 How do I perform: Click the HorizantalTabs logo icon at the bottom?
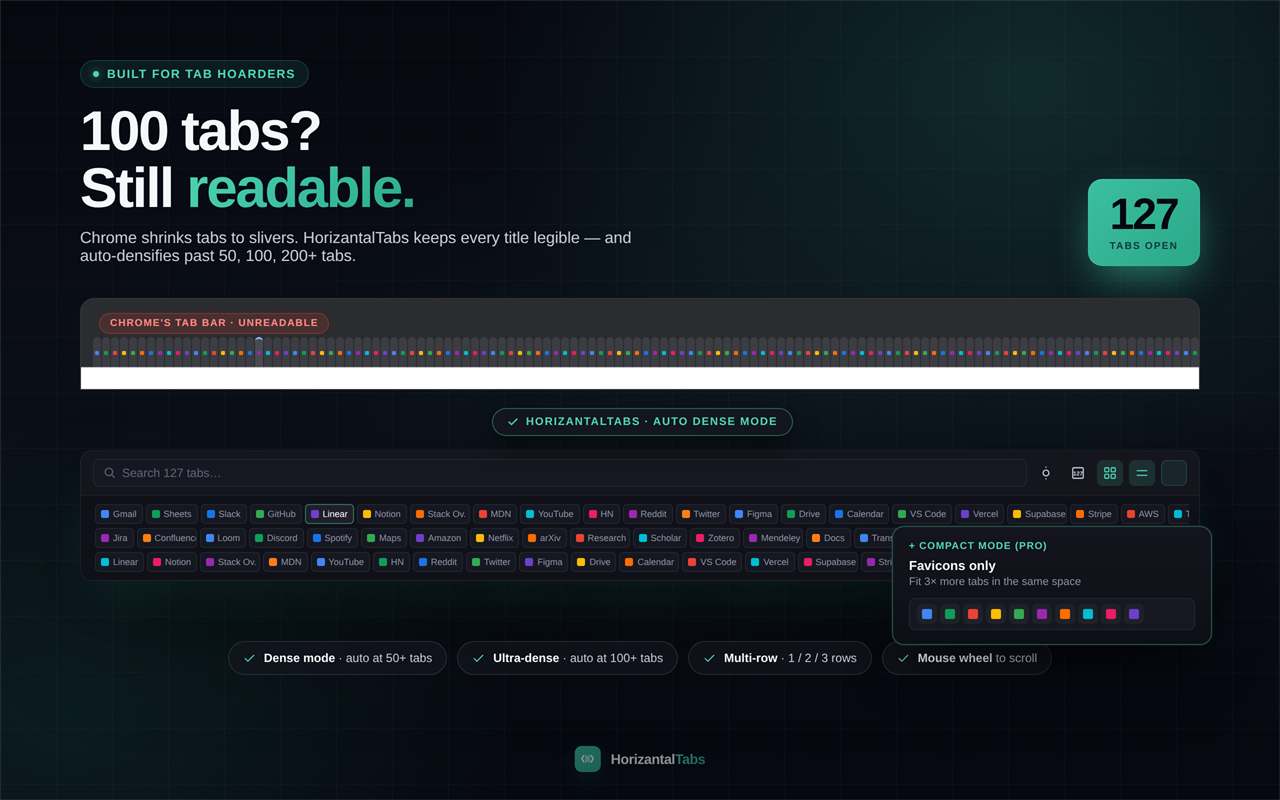[588, 759]
